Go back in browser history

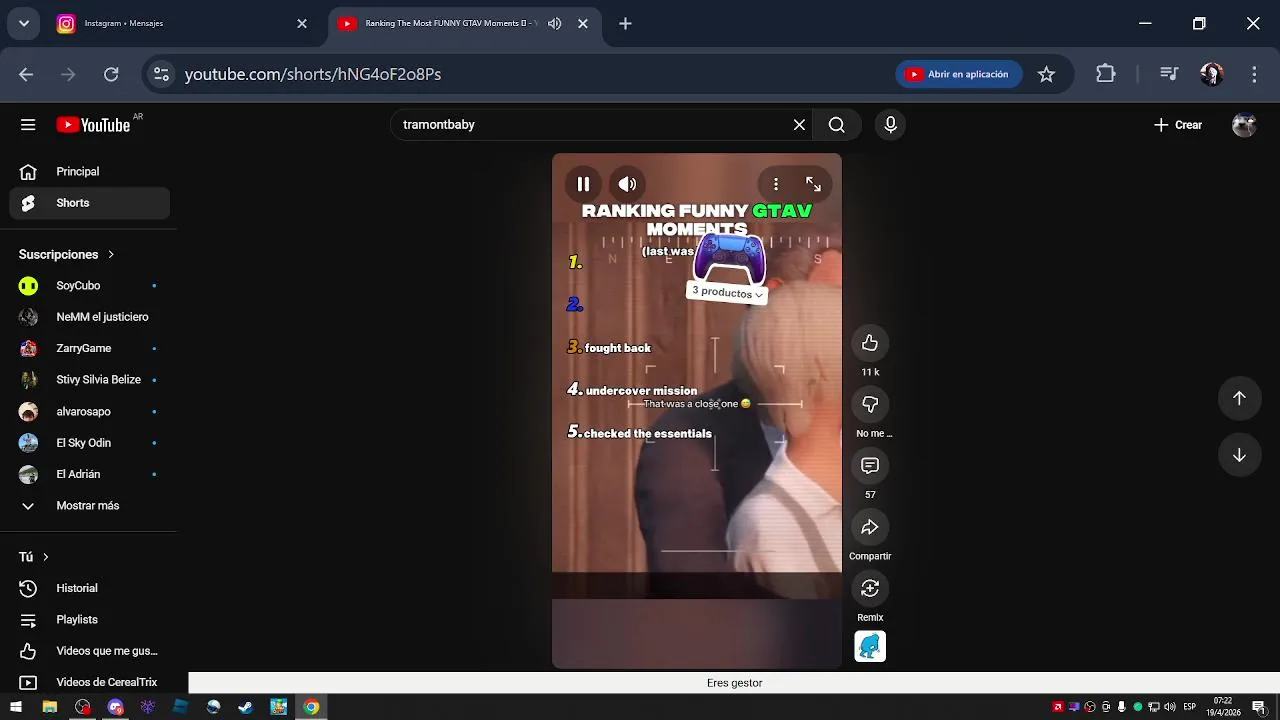[x=26, y=74]
